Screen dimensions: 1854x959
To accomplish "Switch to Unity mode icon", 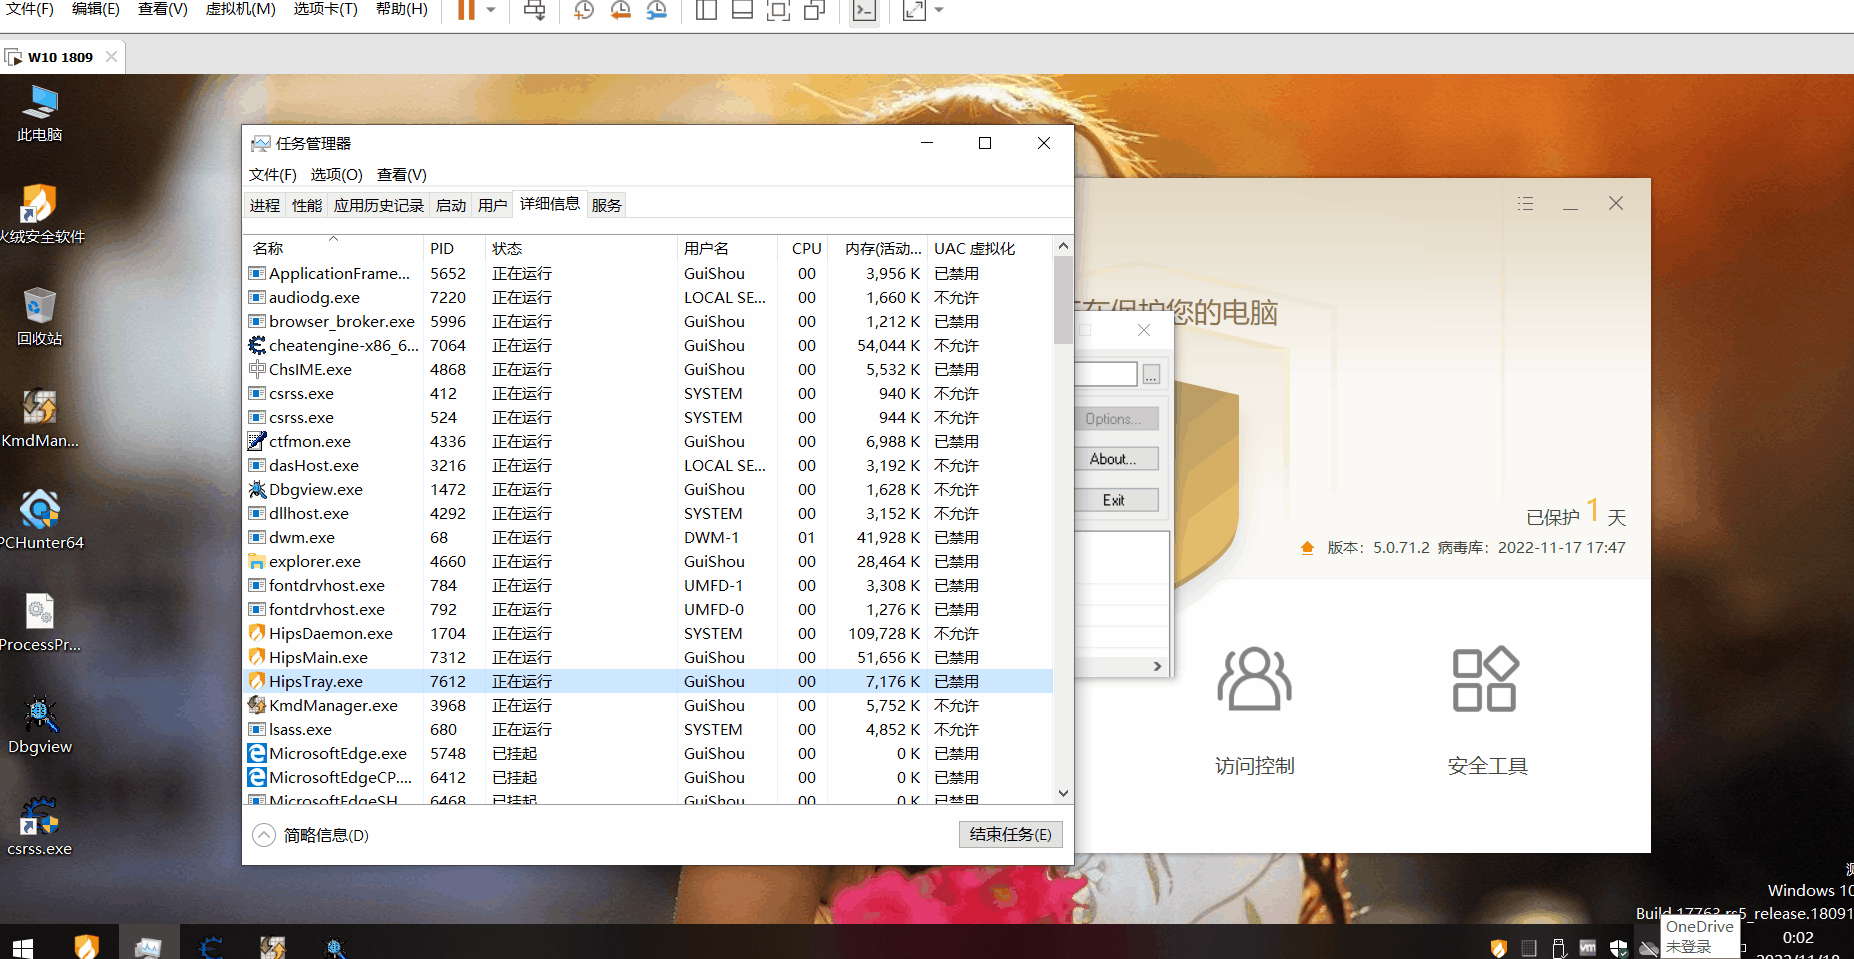I will 815,10.
